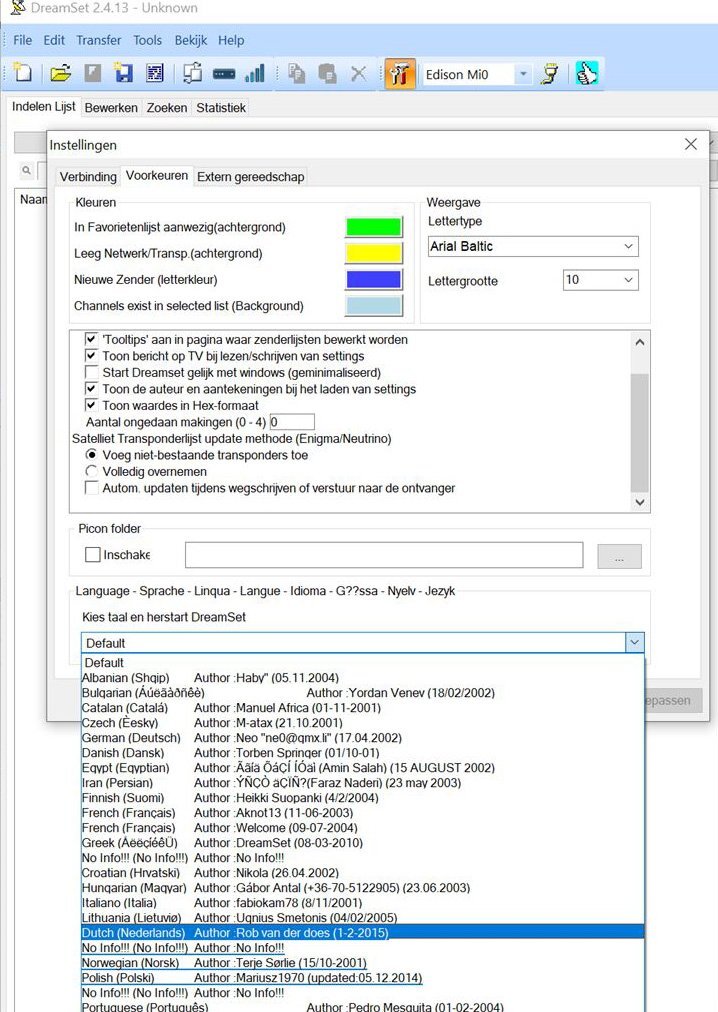Screen dimensions: 718x1012
Task: Open a settings file with folder icon
Action: click(x=61, y=74)
